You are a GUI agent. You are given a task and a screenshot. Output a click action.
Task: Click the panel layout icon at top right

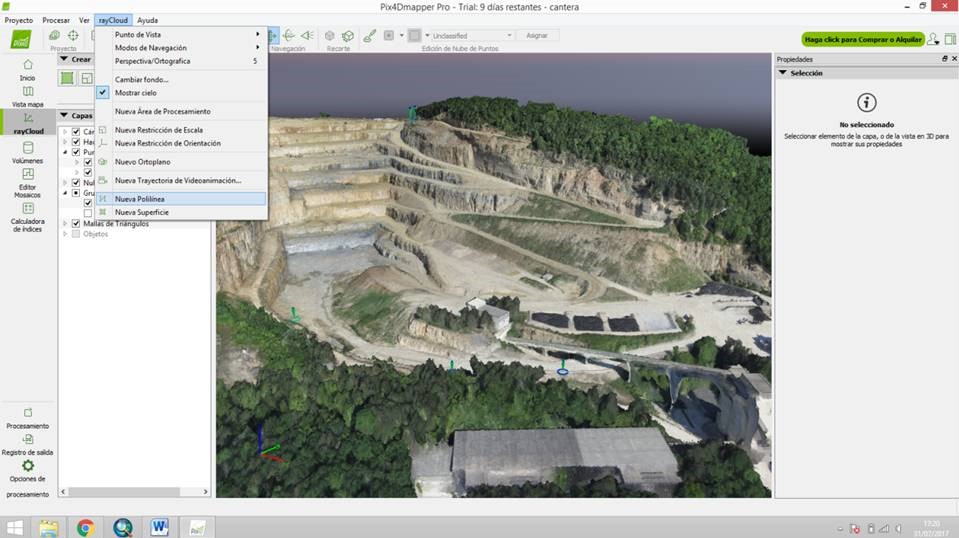pos(950,39)
